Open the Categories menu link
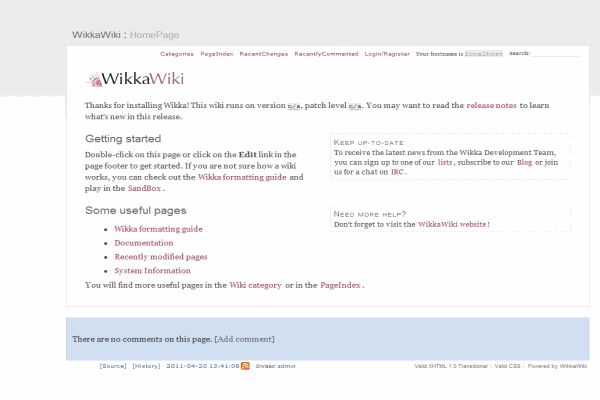 [x=177, y=54]
